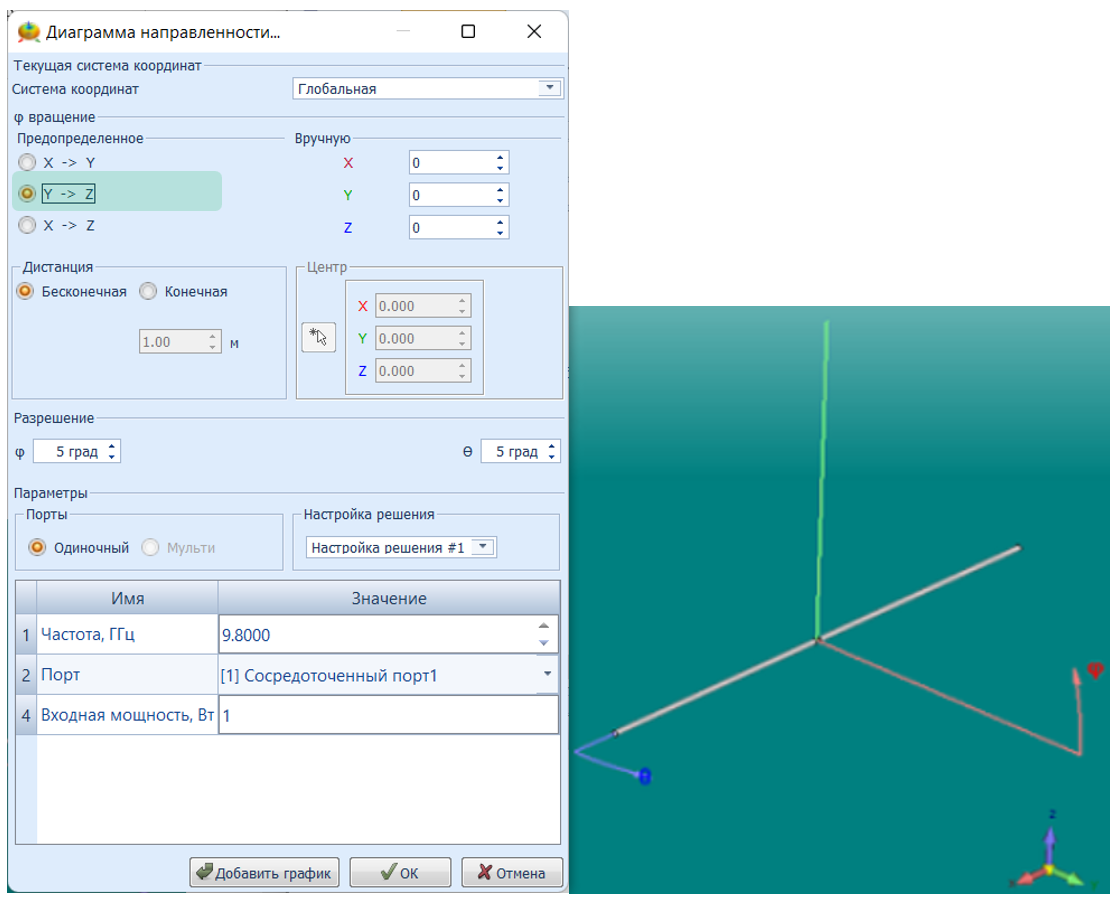Screen dimensions: 1119x901
Task: Click the red phi axis marker
Action: pos(1095,671)
